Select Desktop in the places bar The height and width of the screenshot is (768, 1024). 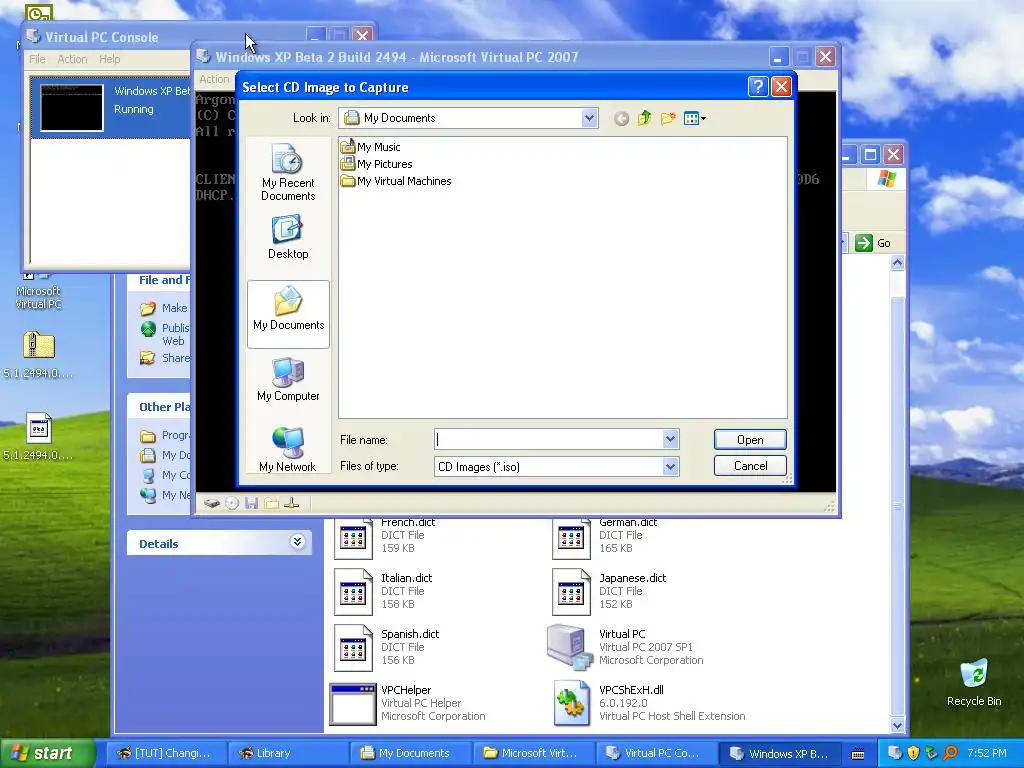coord(288,238)
